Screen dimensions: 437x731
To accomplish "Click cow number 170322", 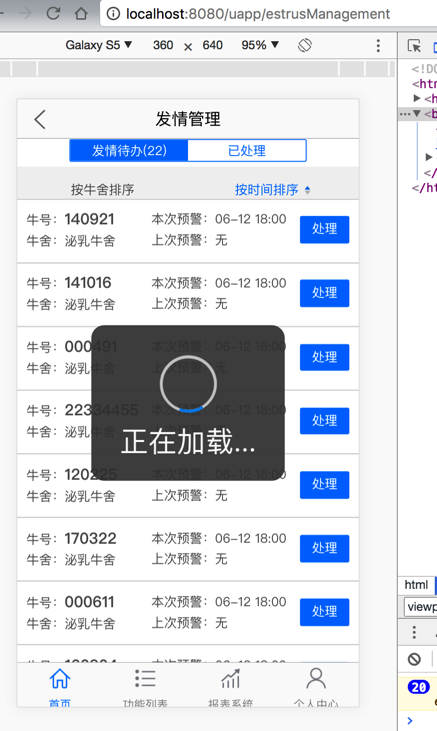I will 90,538.
